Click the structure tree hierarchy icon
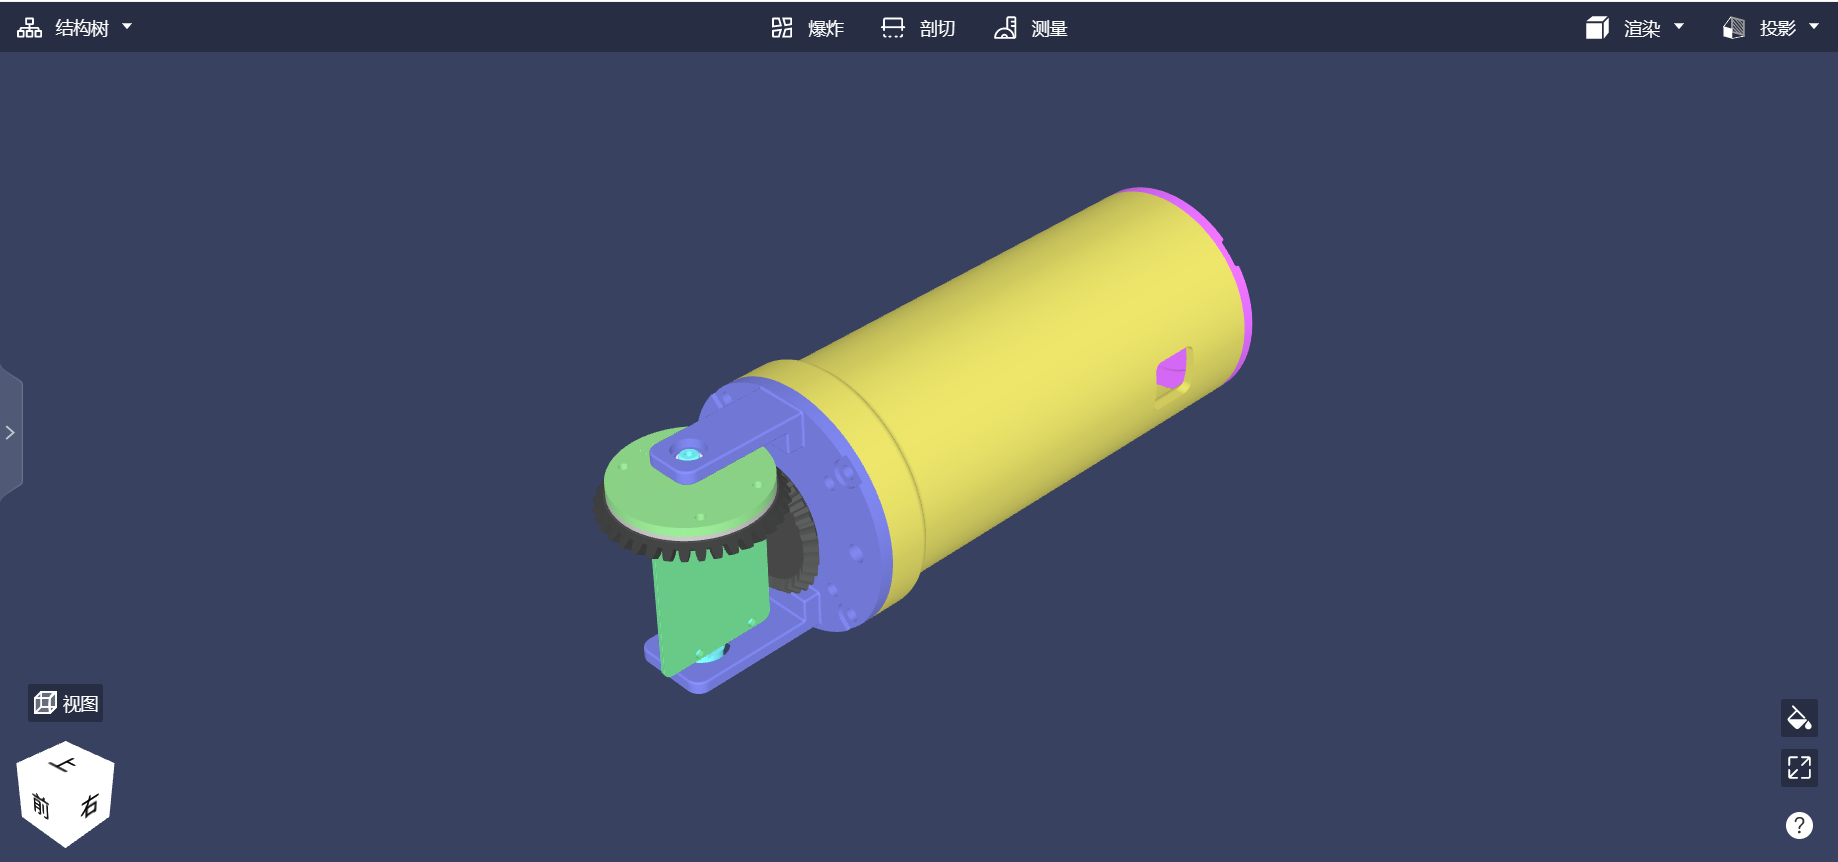This screenshot has height=862, width=1838. (x=29, y=28)
